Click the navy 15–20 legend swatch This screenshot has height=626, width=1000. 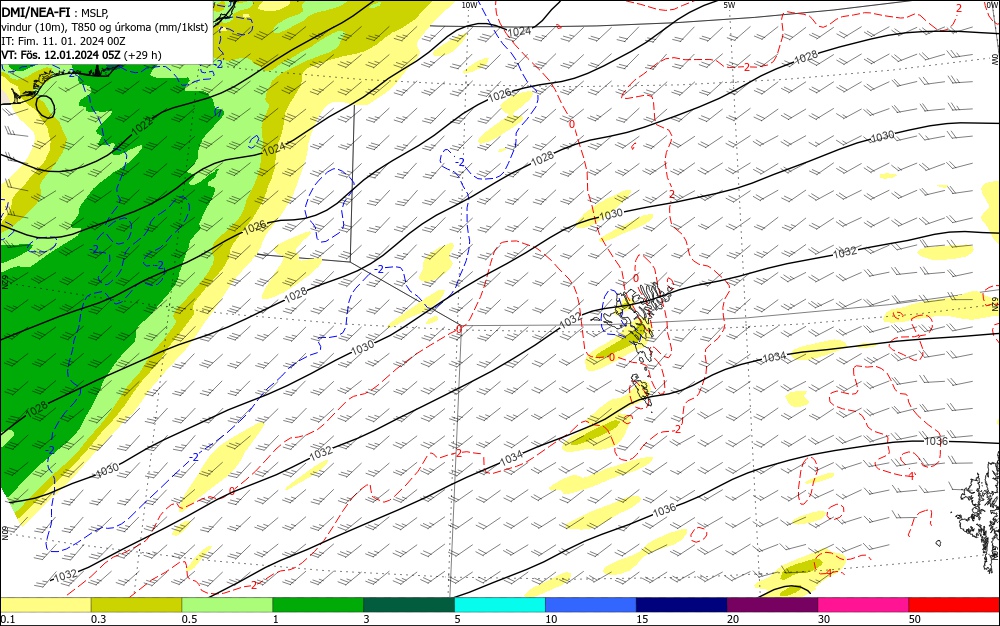(x=682, y=605)
